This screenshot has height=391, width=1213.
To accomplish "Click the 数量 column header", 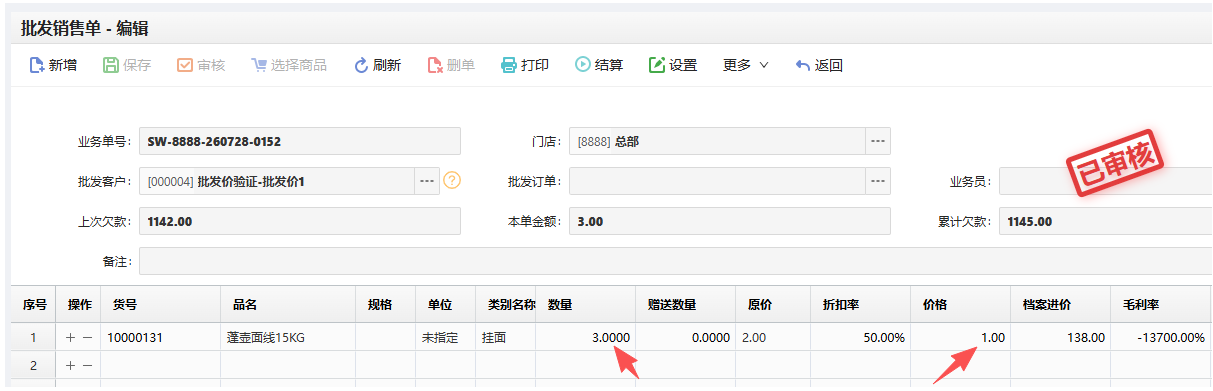I will pos(585,304).
